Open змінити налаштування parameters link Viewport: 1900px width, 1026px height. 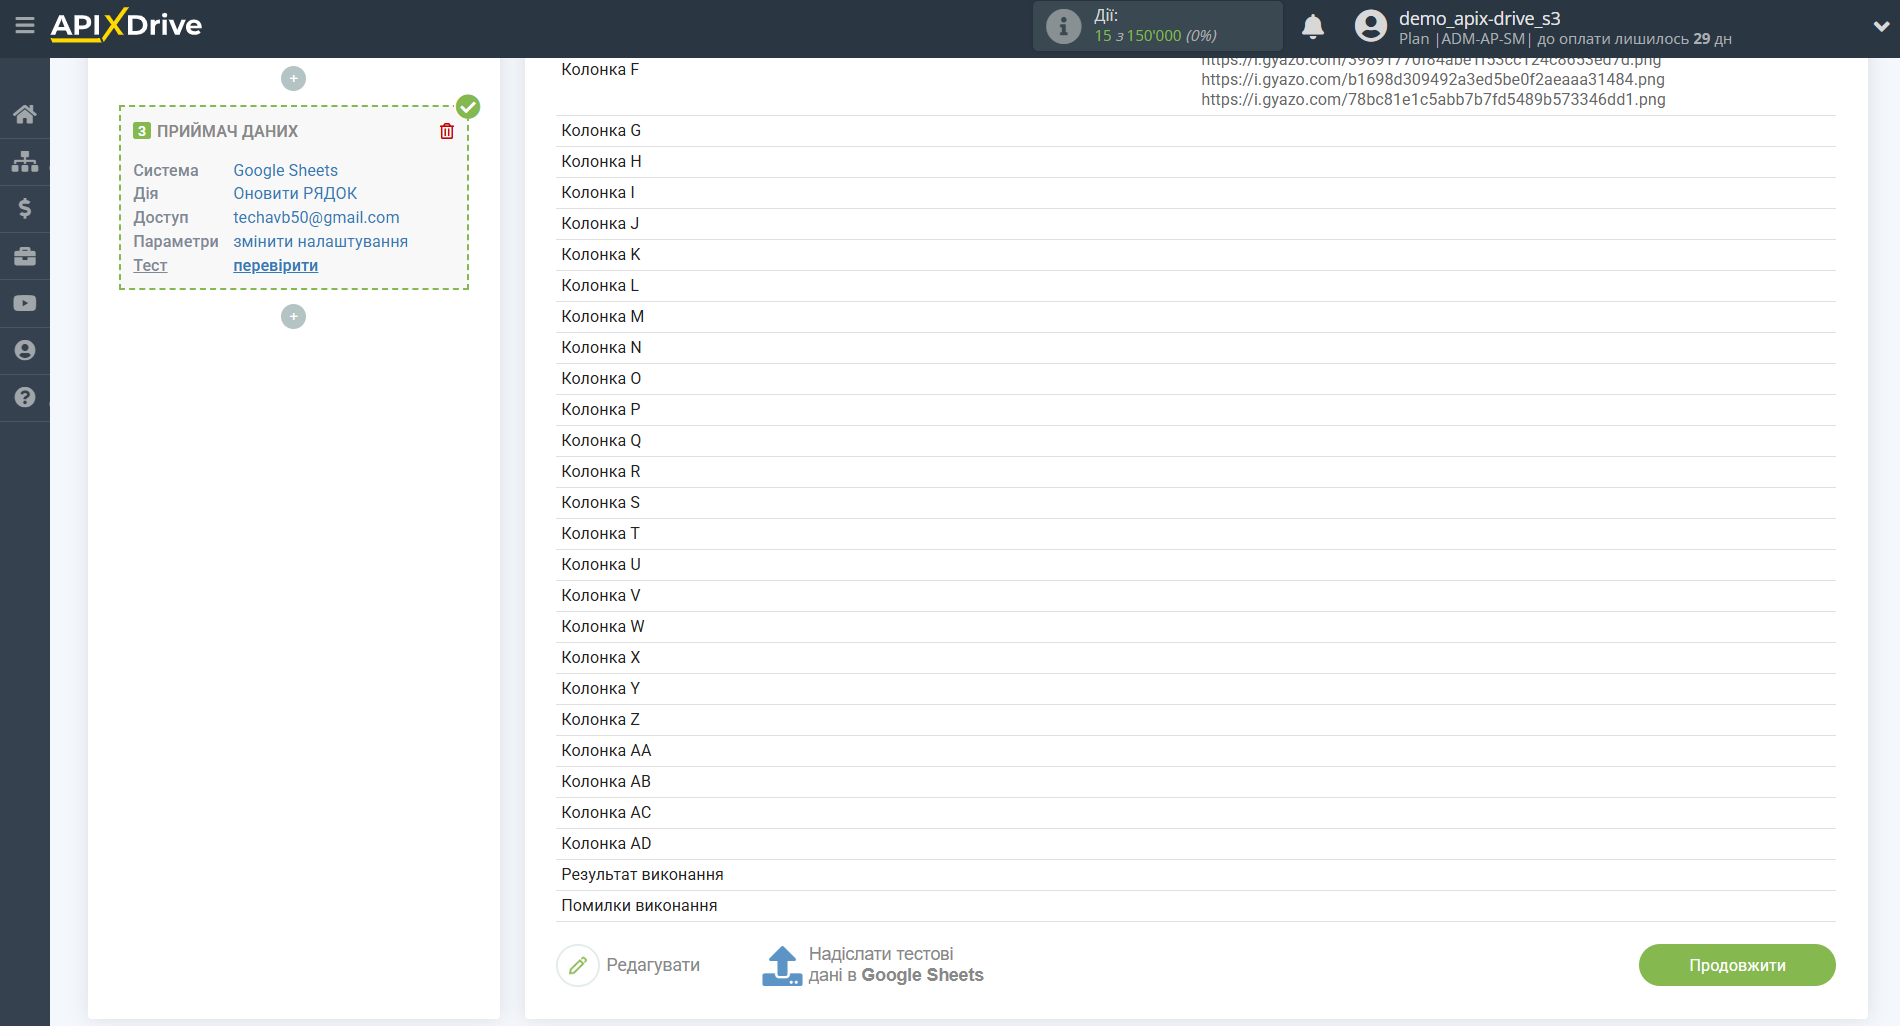(320, 241)
